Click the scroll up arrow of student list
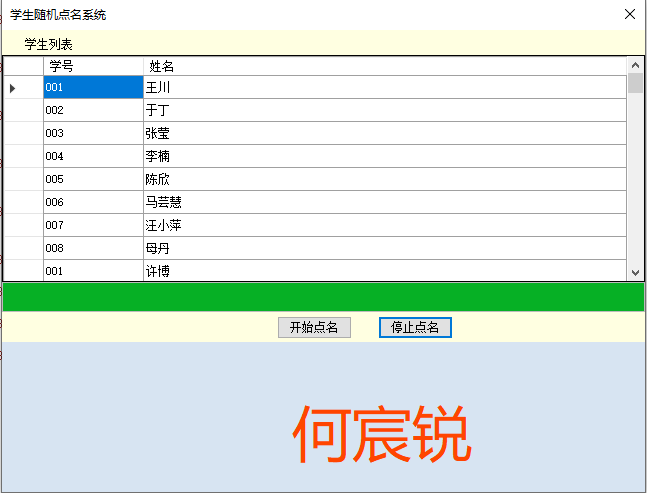The width and height of the screenshot is (647, 493). pyautogui.click(x=635, y=65)
